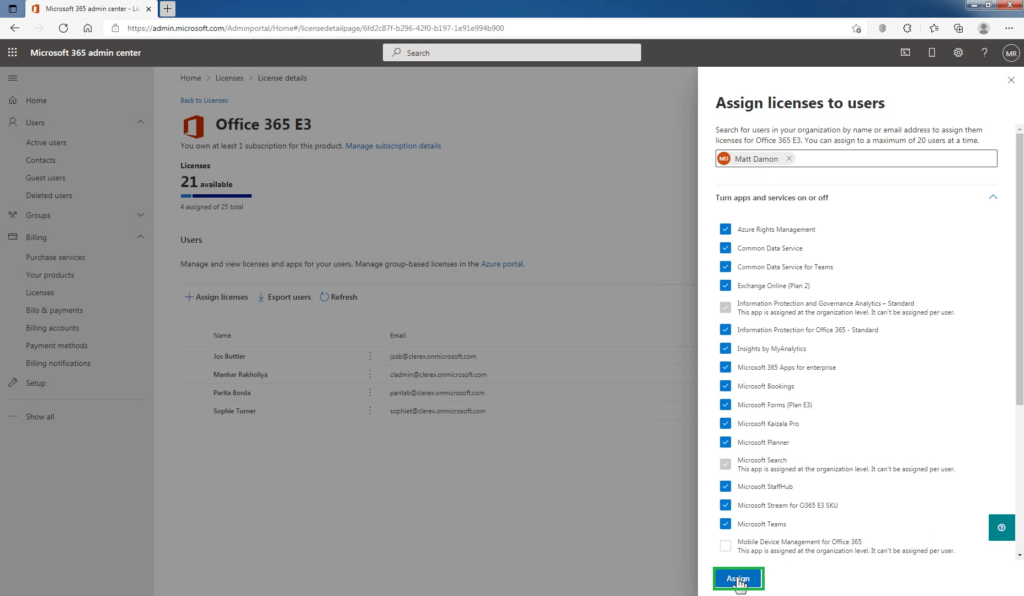Screen dimensions: 1024x596
Task: Click Export users in the toolbar
Action: pyautogui.click(x=284, y=297)
